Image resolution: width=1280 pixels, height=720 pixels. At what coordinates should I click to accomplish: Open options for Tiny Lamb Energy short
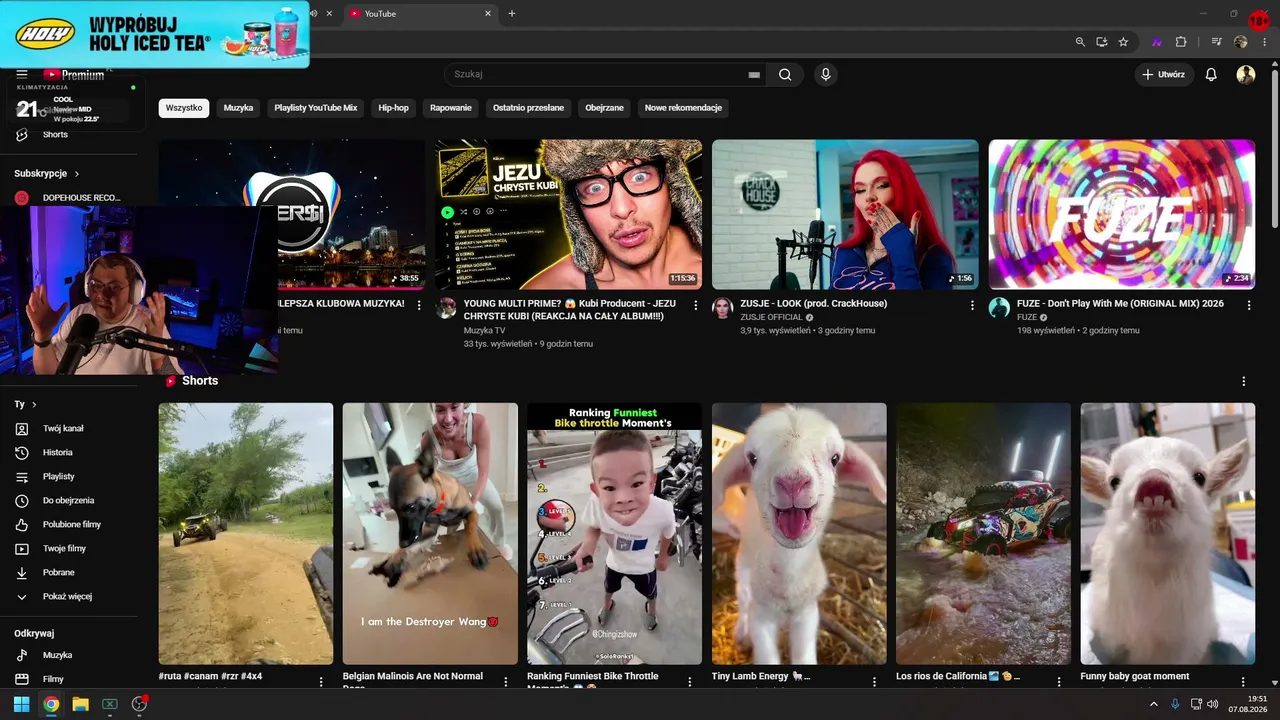(x=875, y=681)
